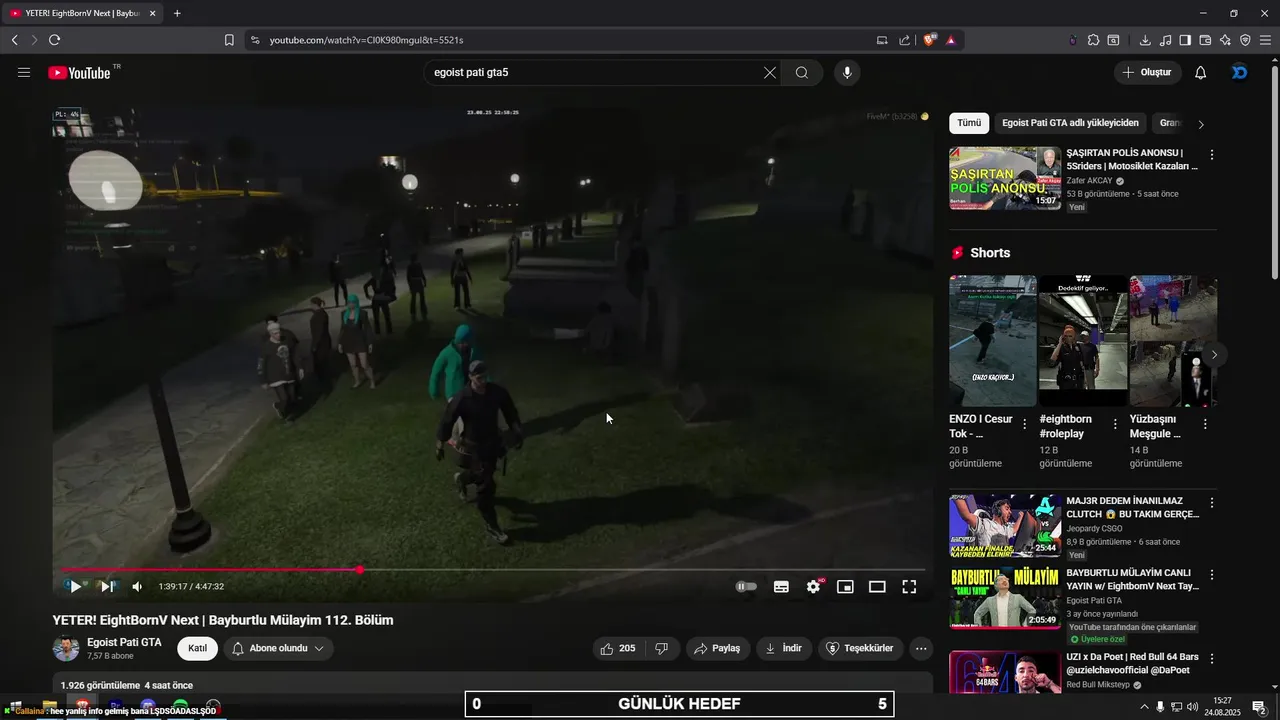
Task: Share this page from address bar
Action: click(904, 40)
